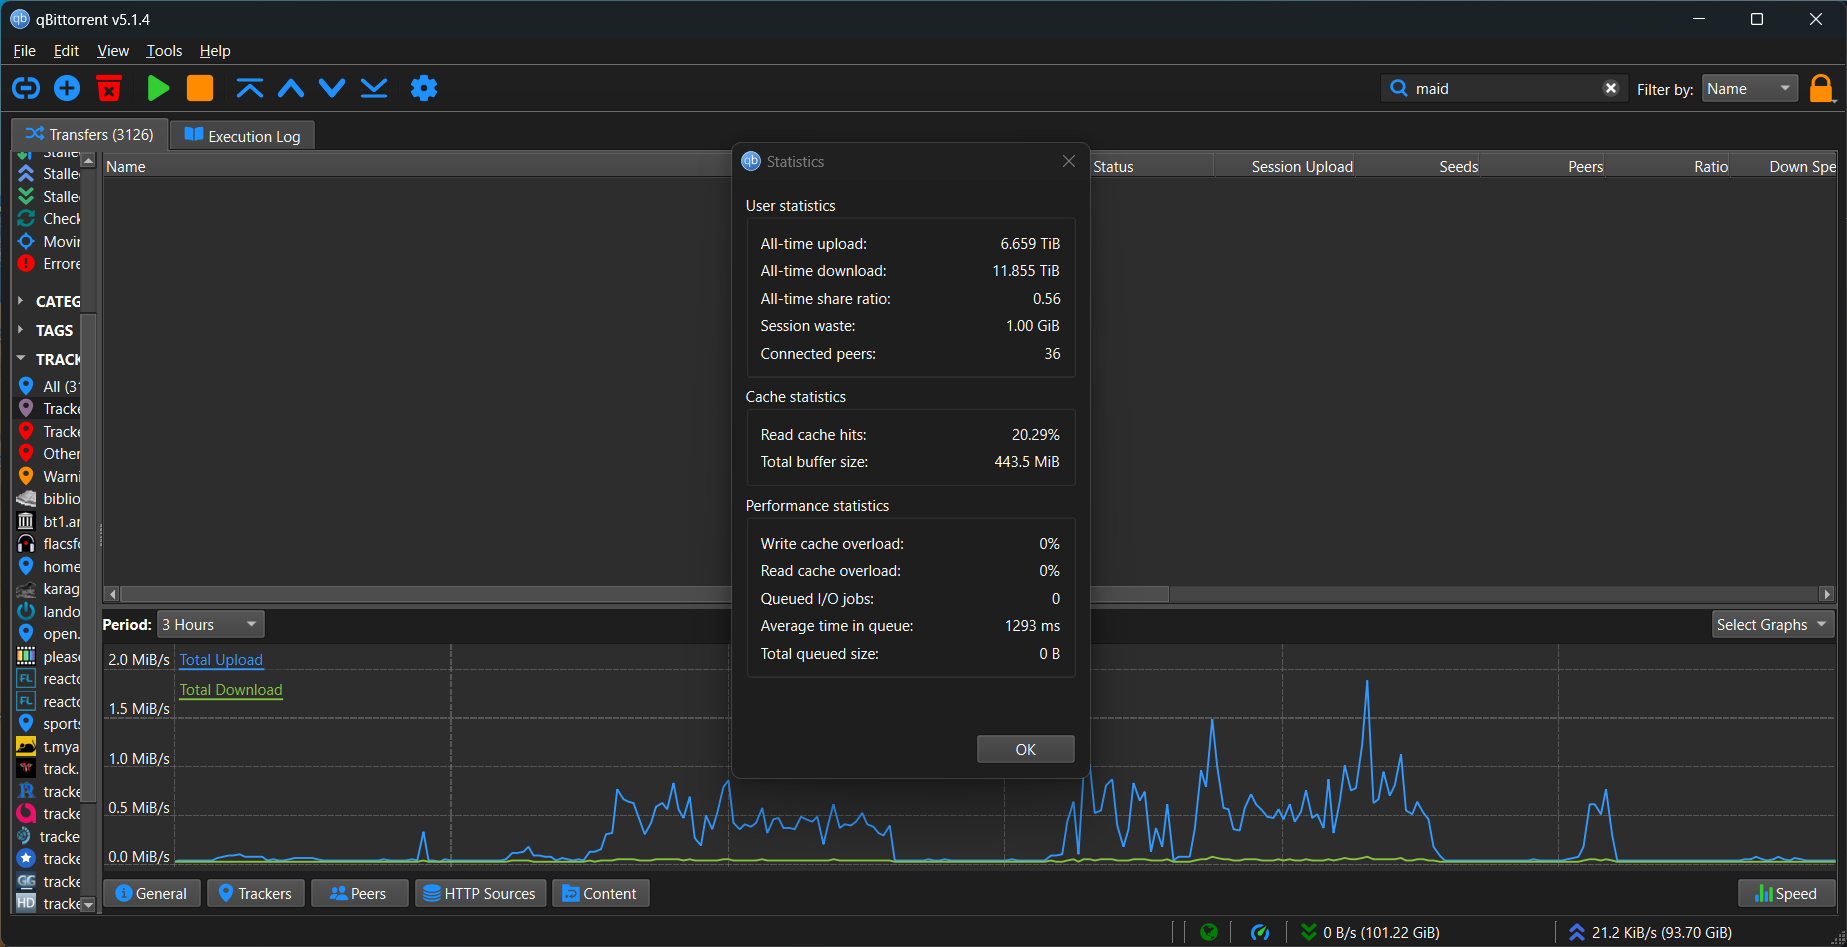
Task: Select the Warning tracker filter
Action: point(49,476)
